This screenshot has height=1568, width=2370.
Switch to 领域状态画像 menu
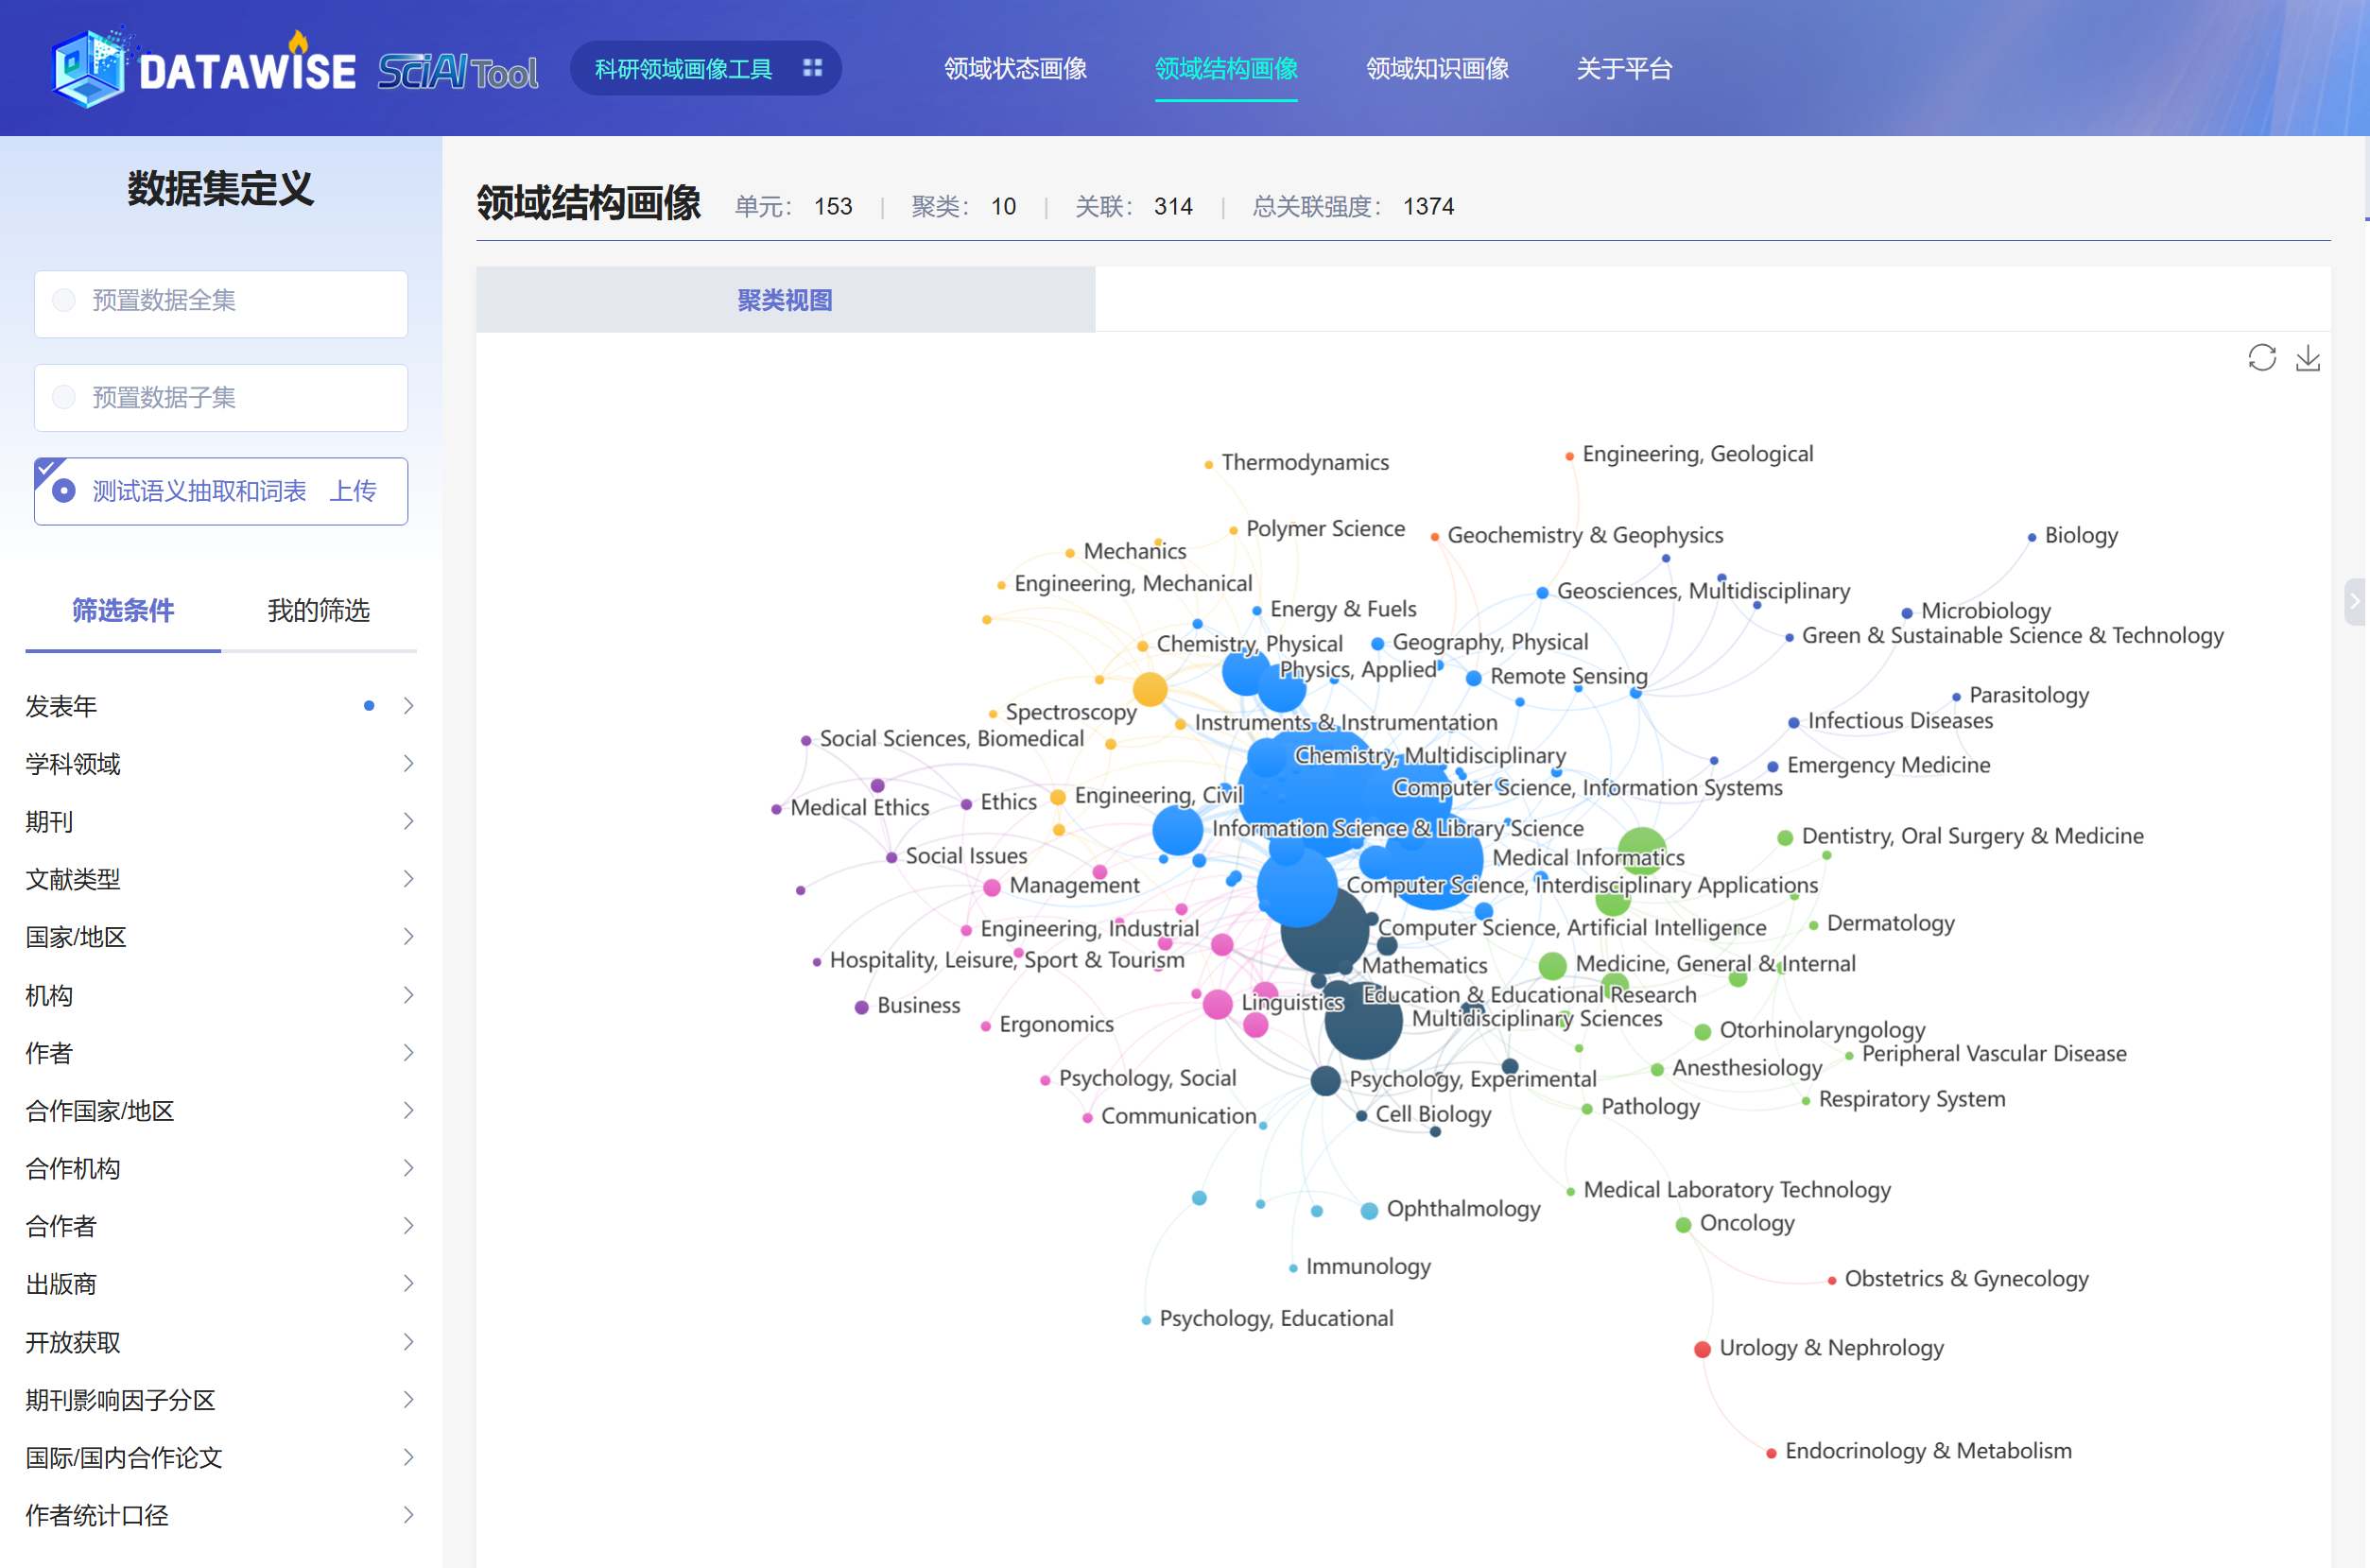pyautogui.click(x=1015, y=68)
